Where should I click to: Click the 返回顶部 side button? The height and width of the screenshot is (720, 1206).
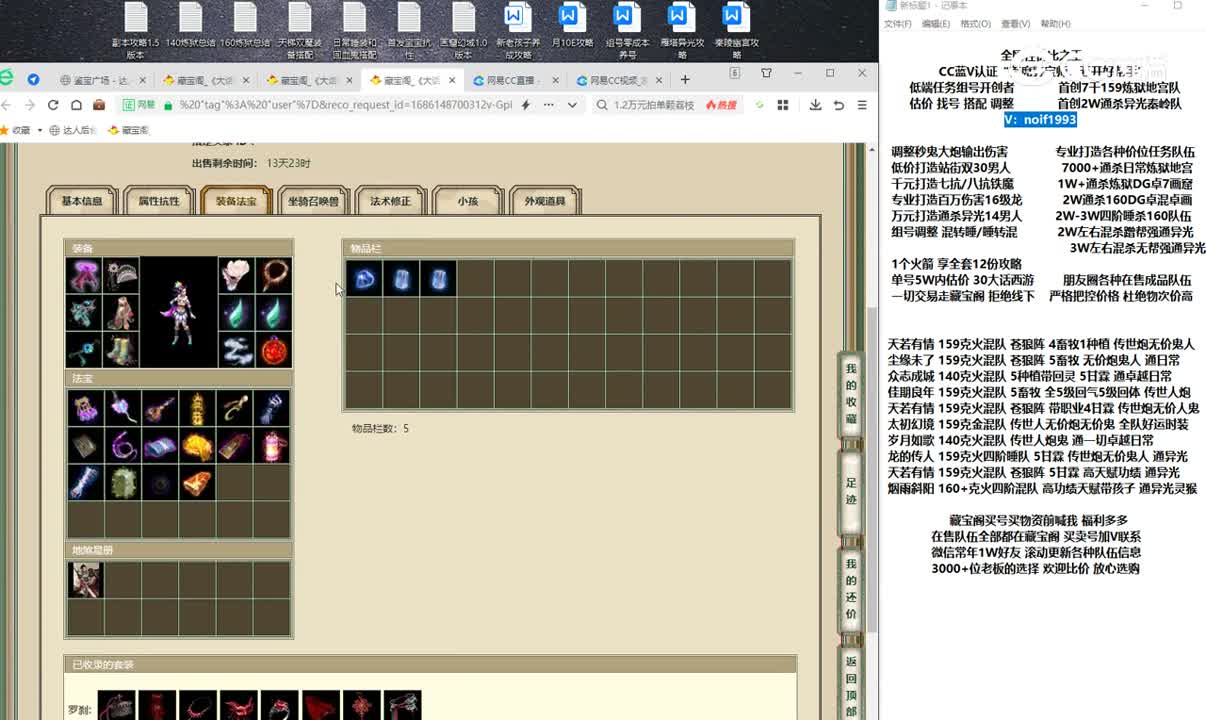[x=851, y=685]
